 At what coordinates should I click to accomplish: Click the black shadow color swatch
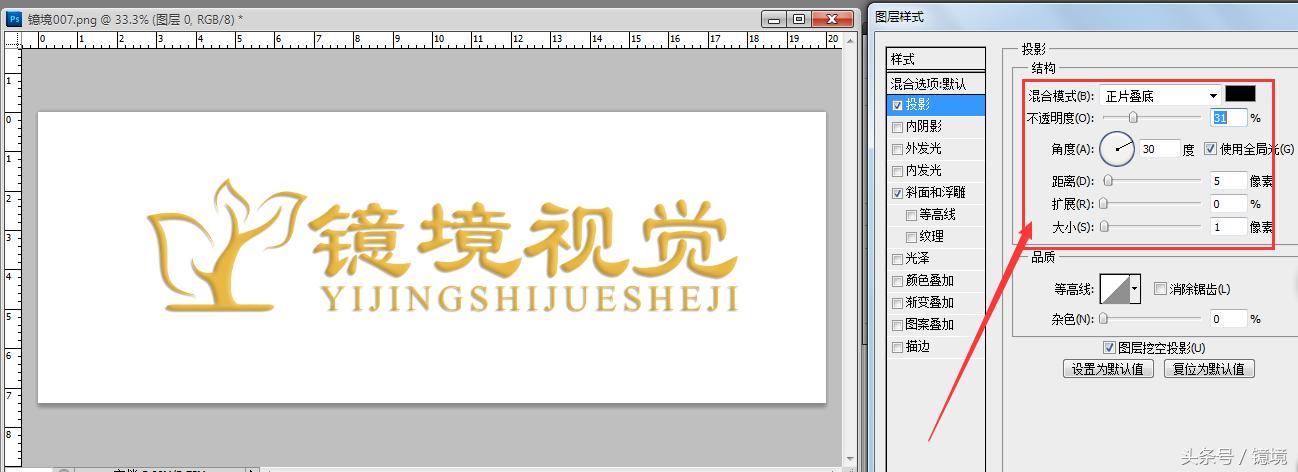click(1240, 94)
